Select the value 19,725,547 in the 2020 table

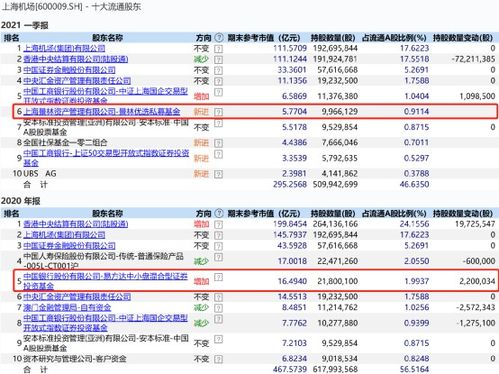point(475,224)
